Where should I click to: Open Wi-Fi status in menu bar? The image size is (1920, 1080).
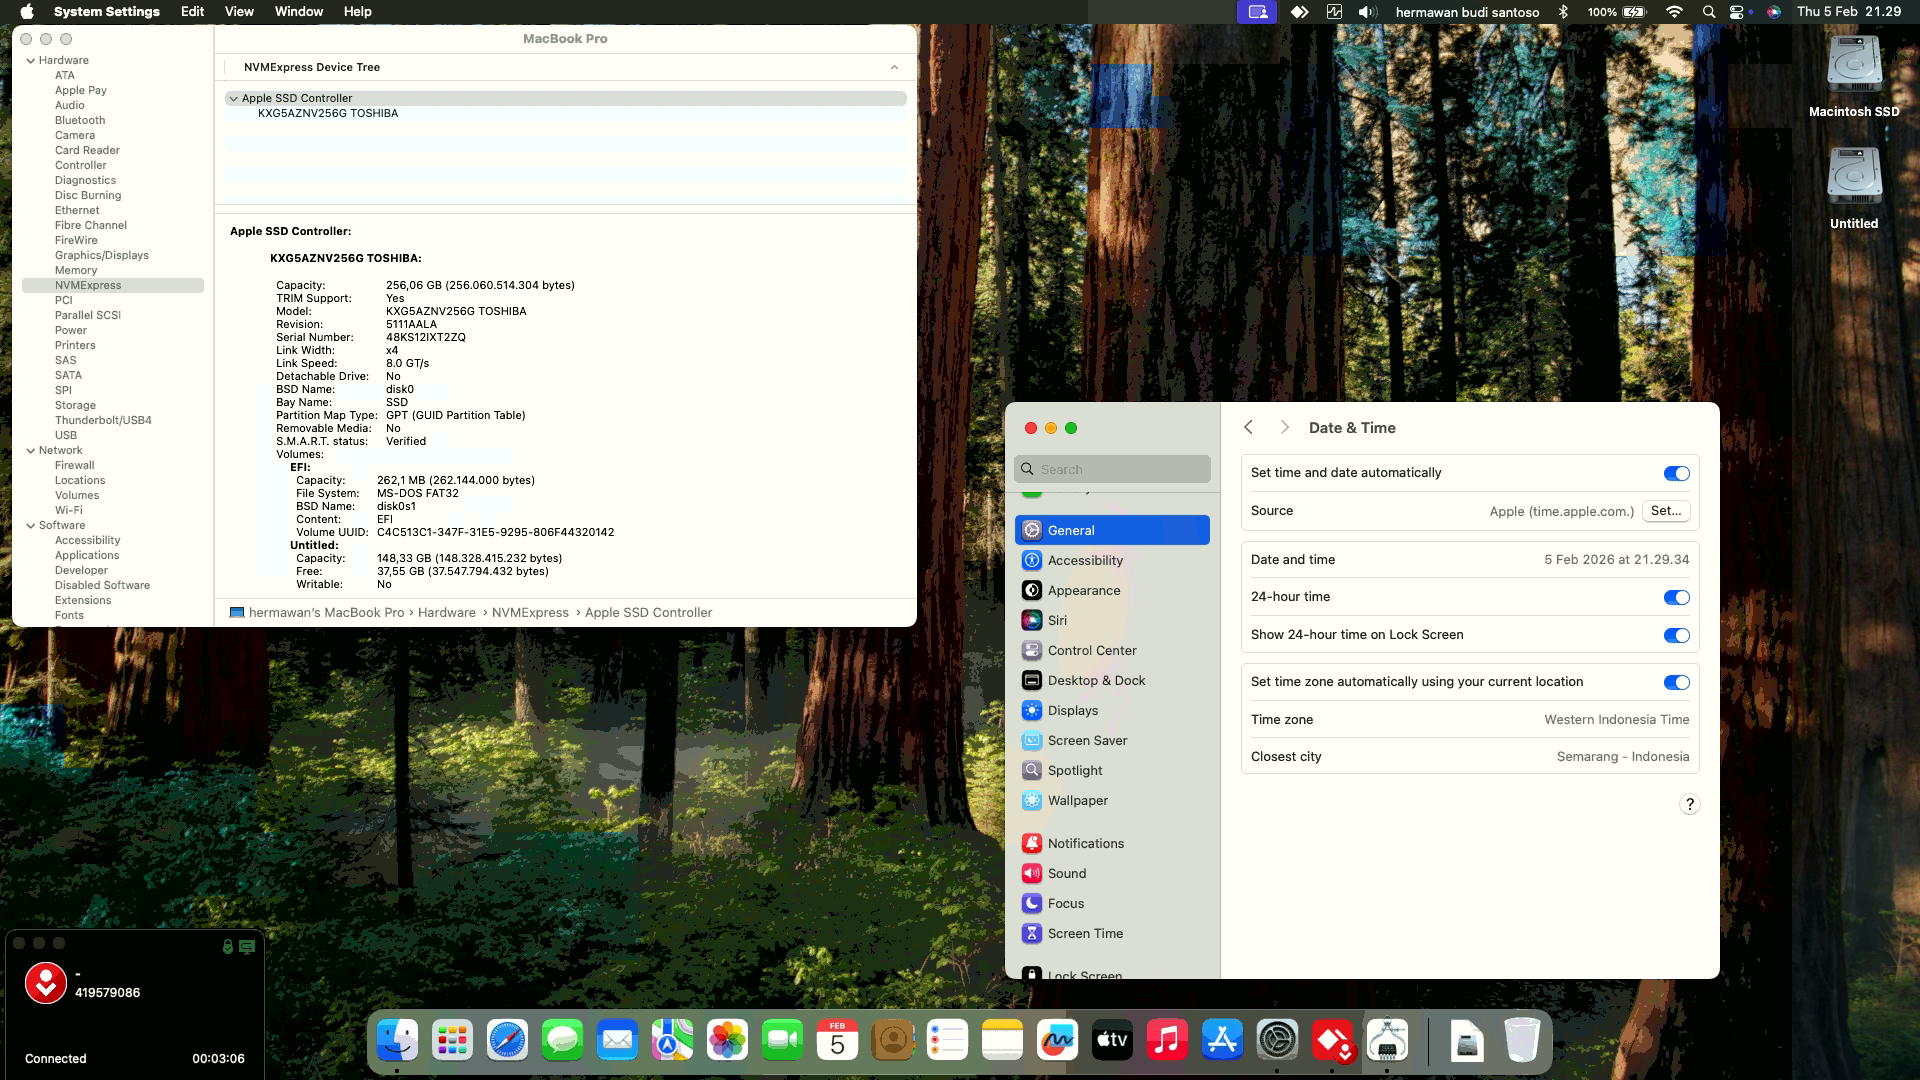tap(1674, 12)
